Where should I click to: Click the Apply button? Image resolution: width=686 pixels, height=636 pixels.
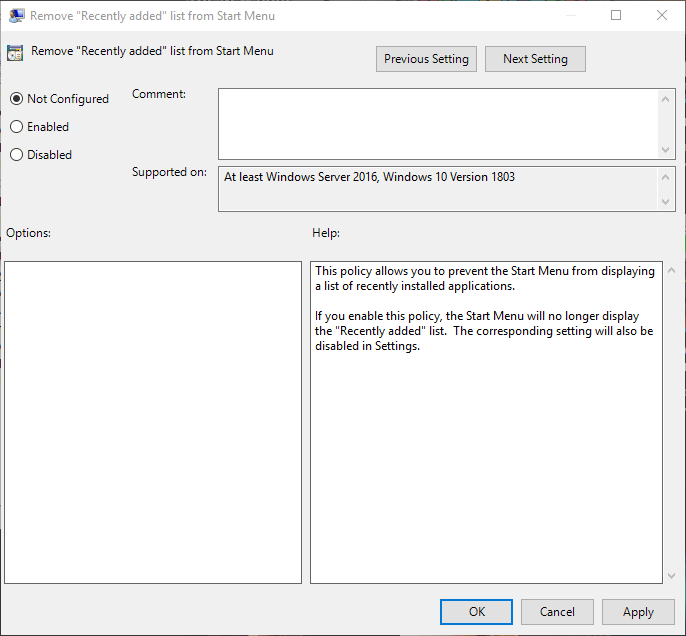[638, 612]
